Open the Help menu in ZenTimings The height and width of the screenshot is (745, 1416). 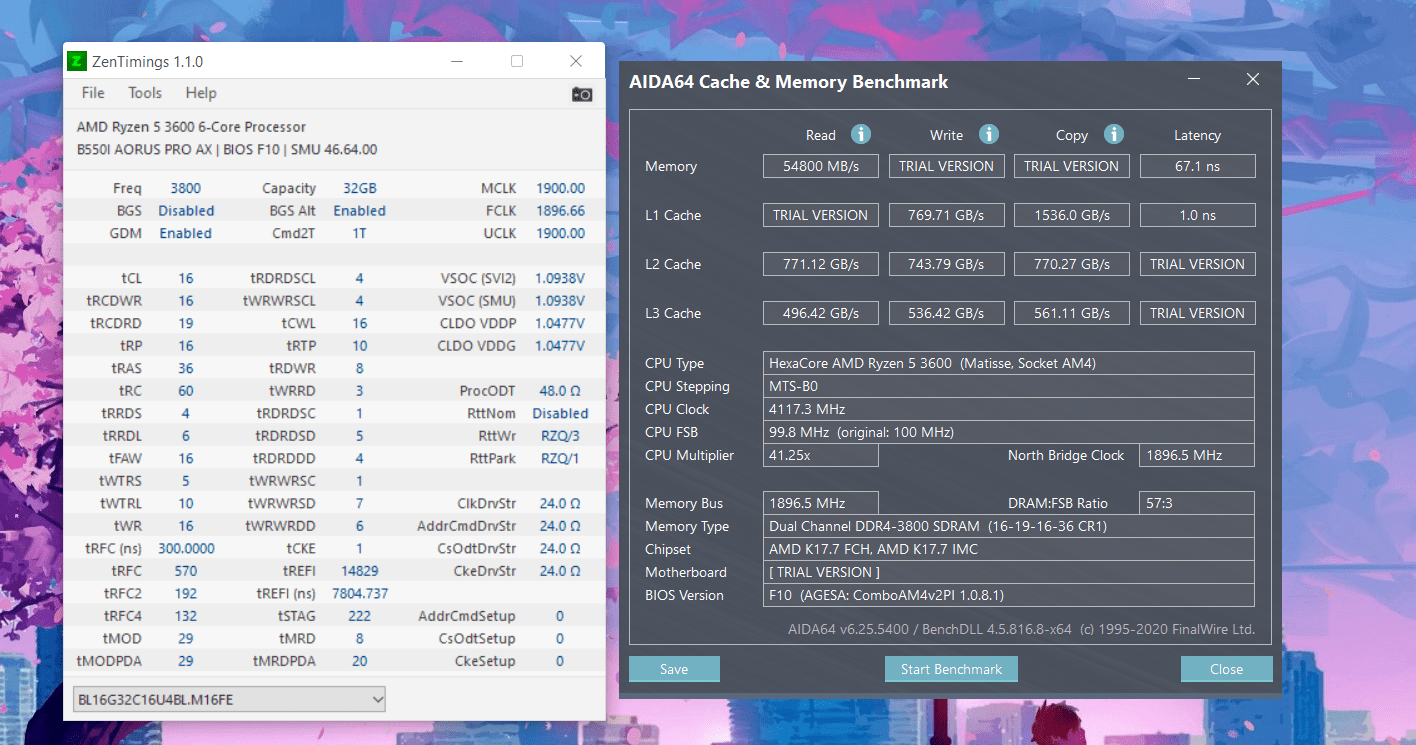pos(201,93)
